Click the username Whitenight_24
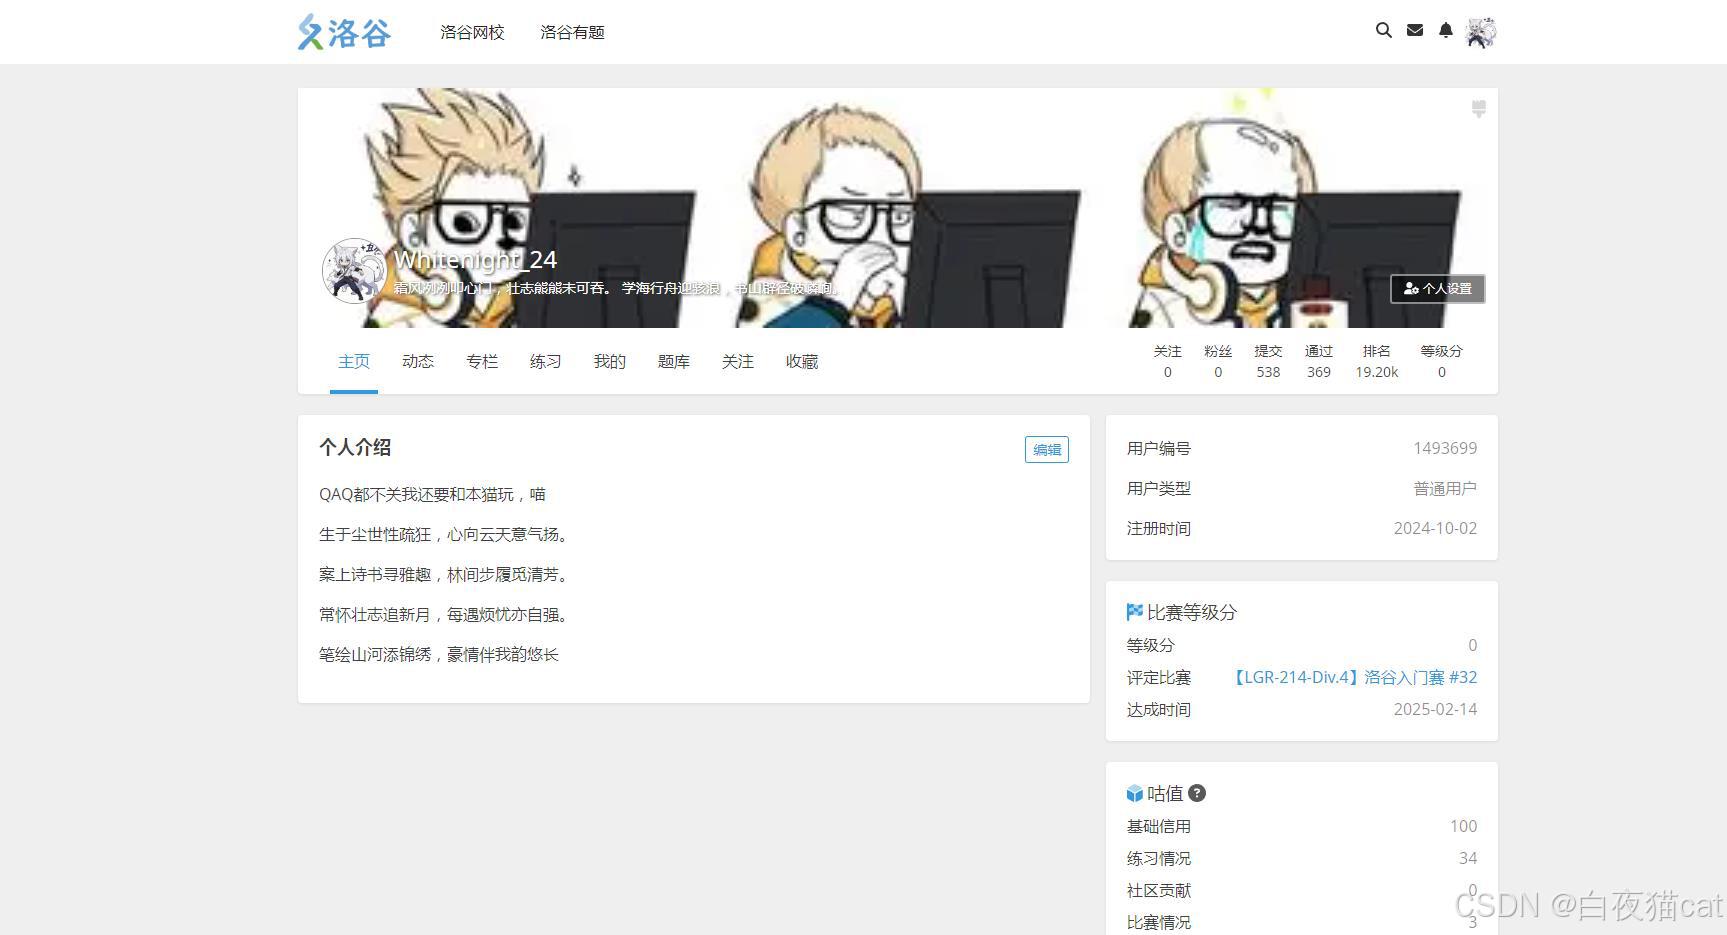The width and height of the screenshot is (1727, 935). pyautogui.click(x=475, y=260)
